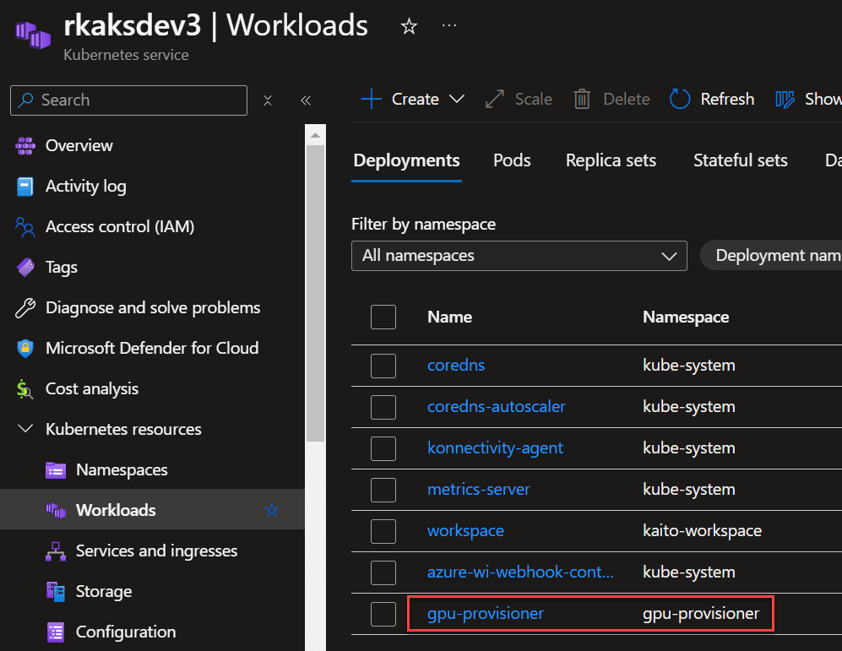The height and width of the screenshot is (651, 842).
Task: Collapse sidebar with double chevron icon
Action: click(x=306, y=100)
